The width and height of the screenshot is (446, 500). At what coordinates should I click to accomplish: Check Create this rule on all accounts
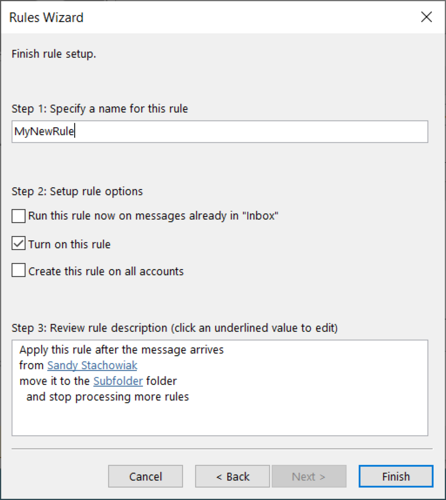tap(18, 270)
